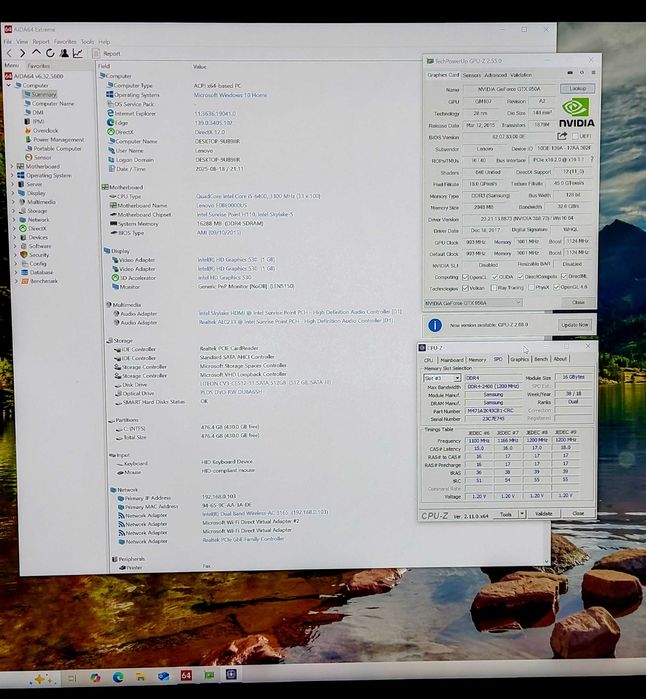Click the Close button in GPU-Z
646x699 pixels.
(578, 302)
